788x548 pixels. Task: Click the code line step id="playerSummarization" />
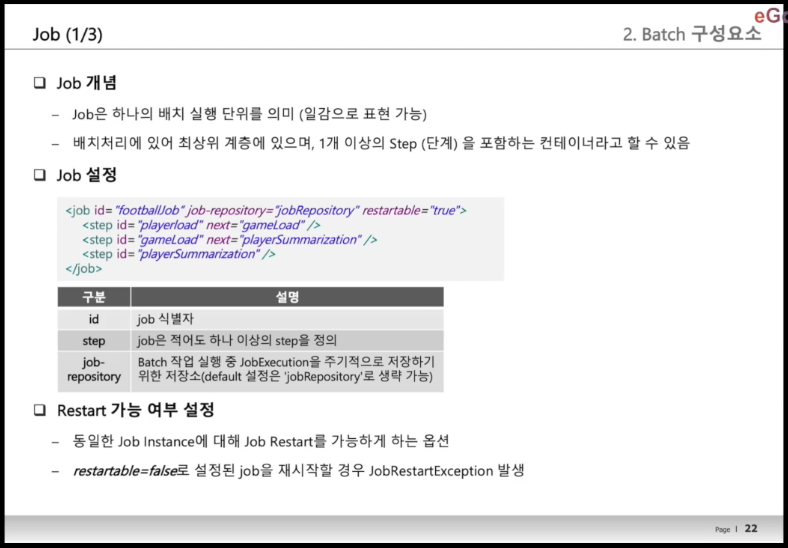click(179, 254)
